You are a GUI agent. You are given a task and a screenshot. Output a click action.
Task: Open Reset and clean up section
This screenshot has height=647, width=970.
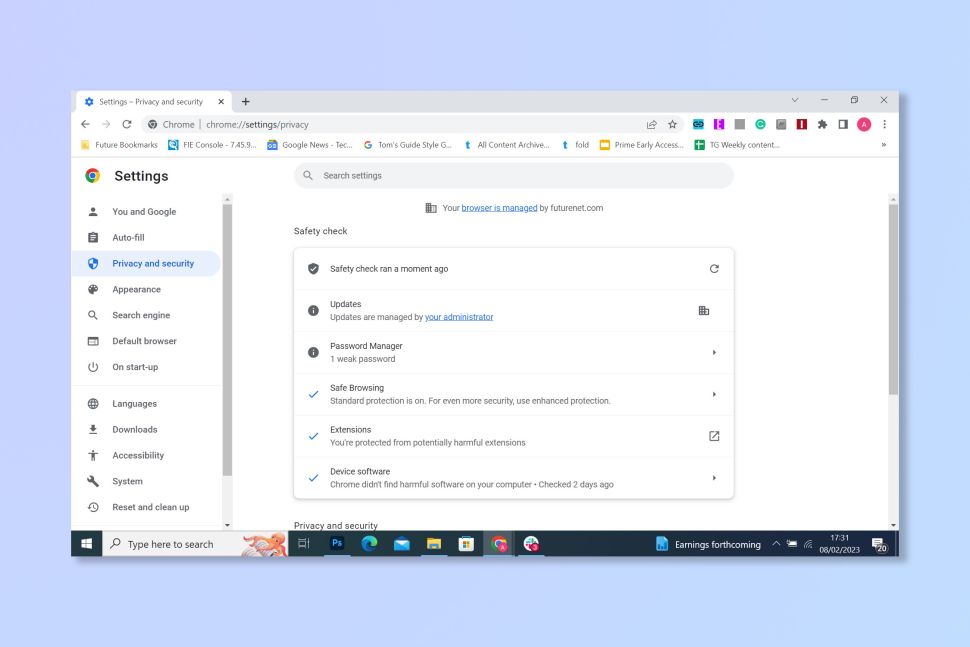(x=147, y=507)
